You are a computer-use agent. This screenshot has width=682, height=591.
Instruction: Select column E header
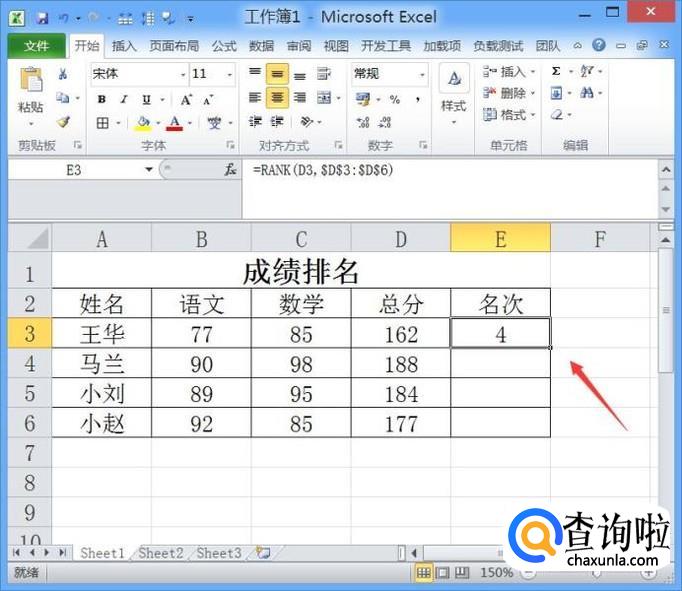point(501,238)
